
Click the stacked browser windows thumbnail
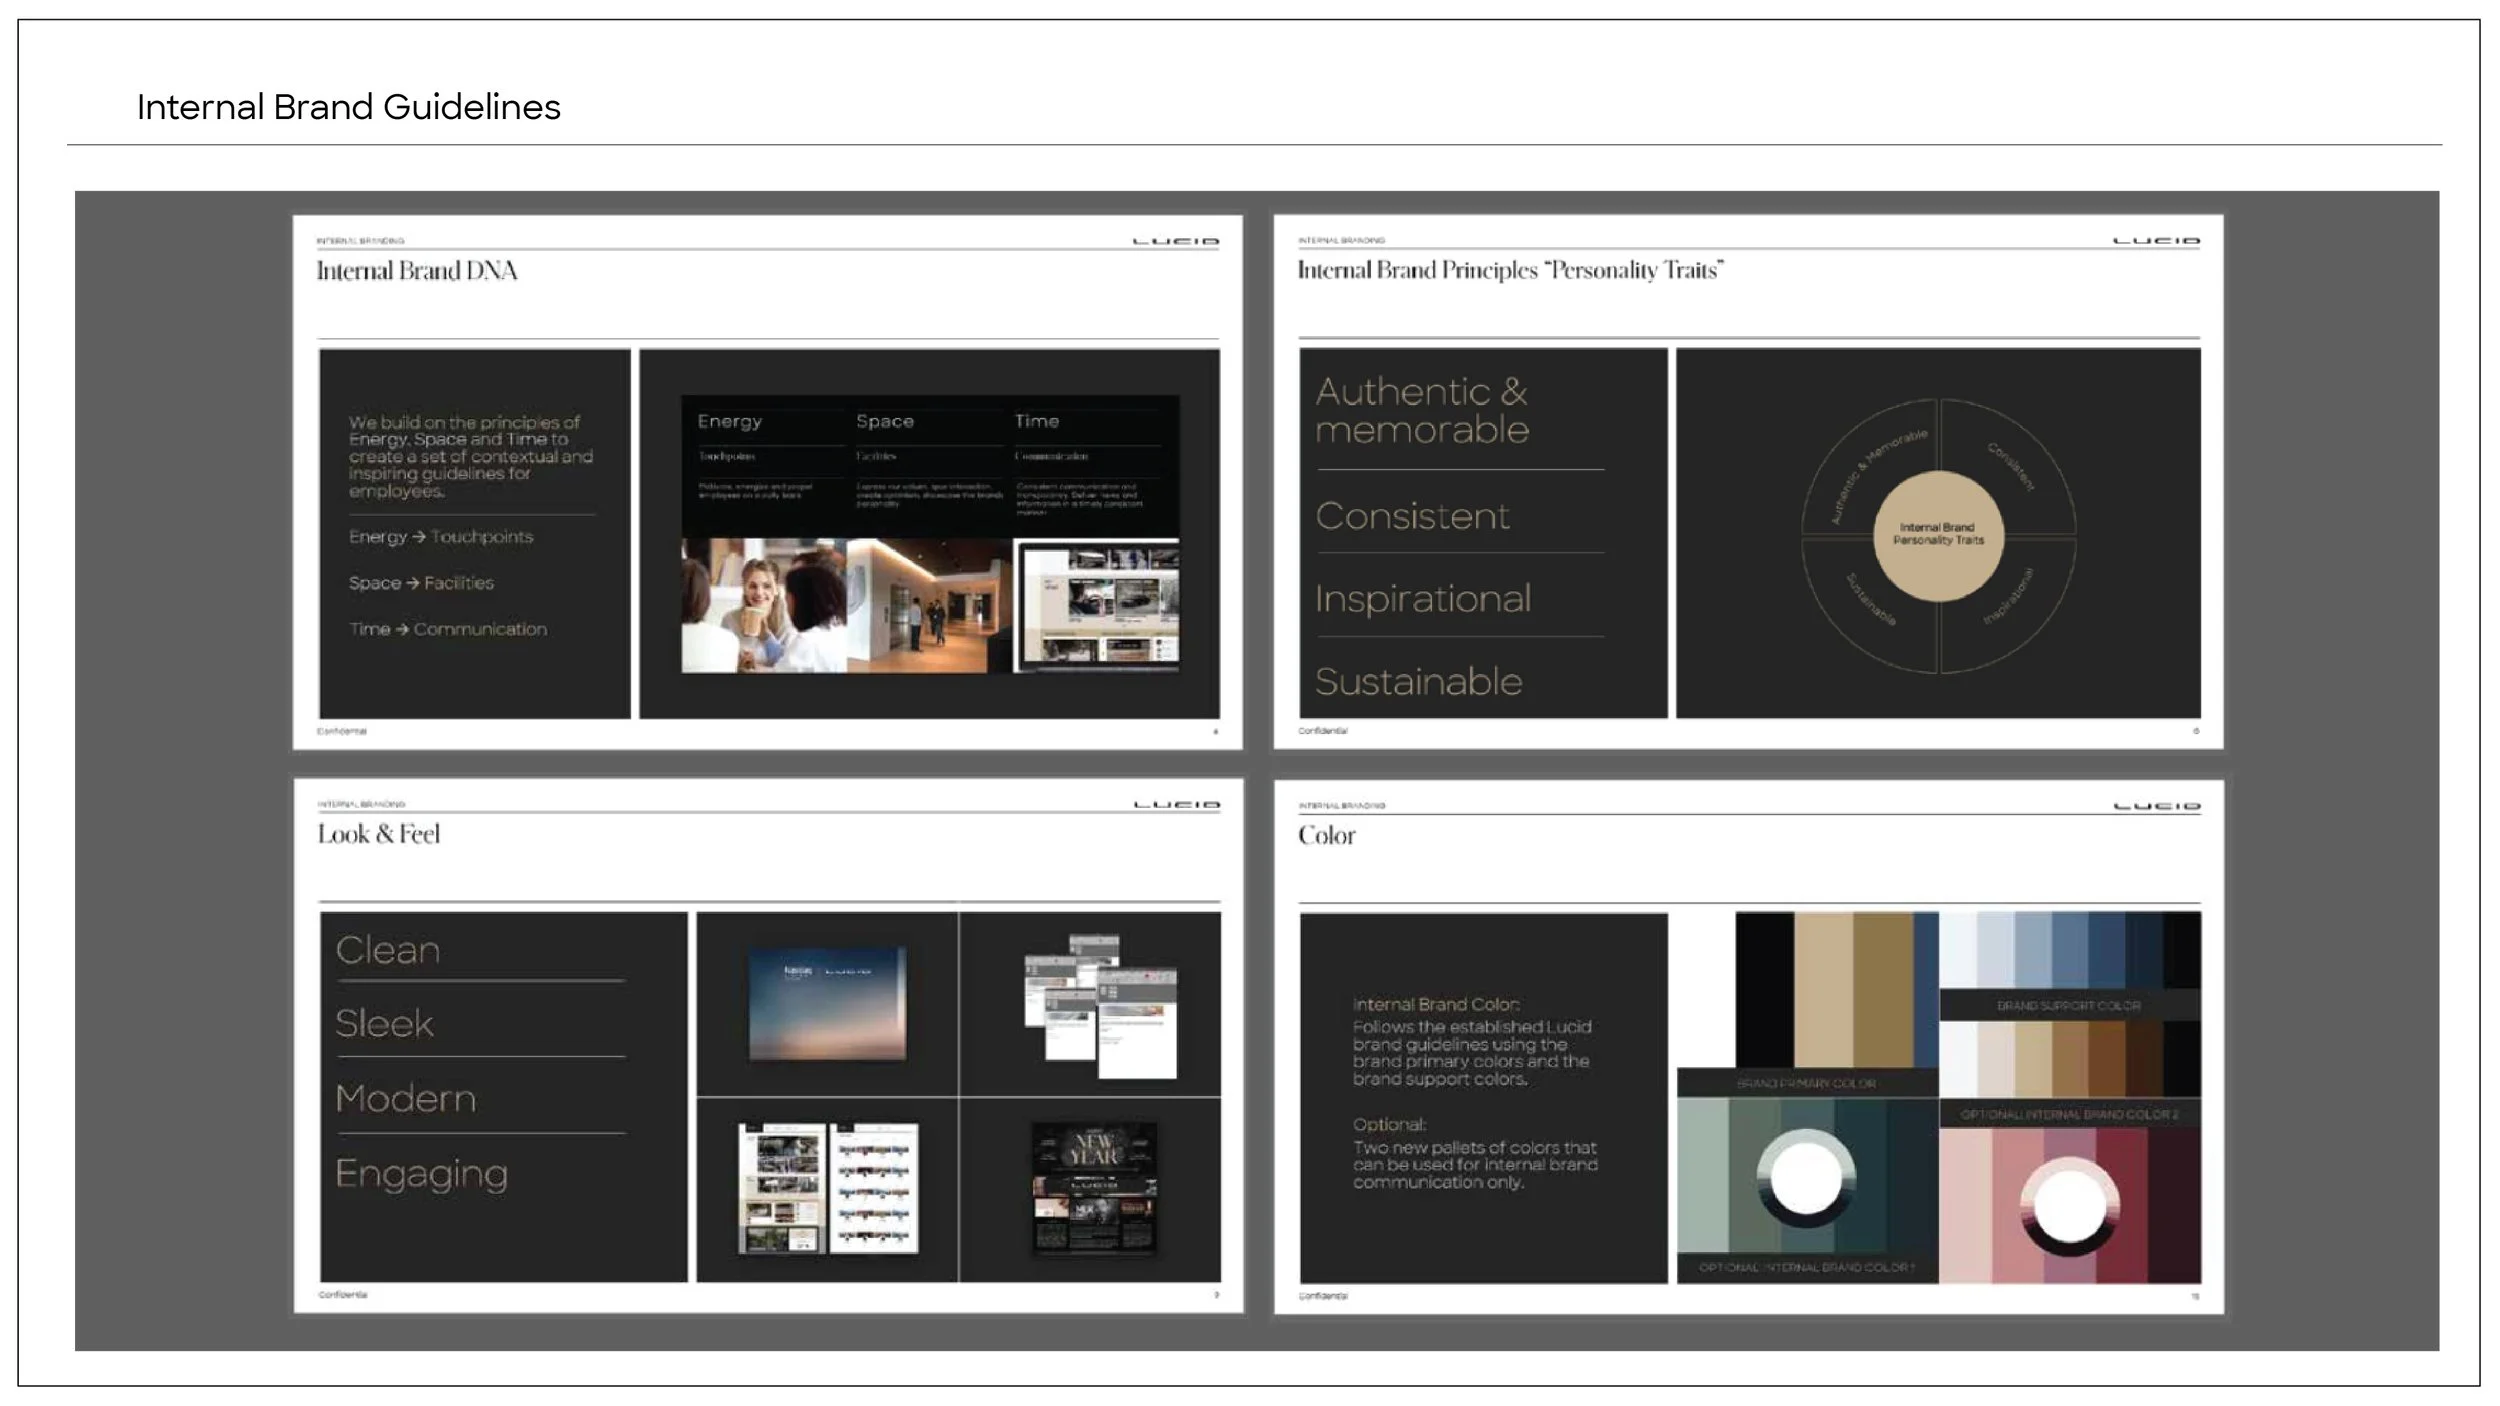click(x=1100, y=1005)
